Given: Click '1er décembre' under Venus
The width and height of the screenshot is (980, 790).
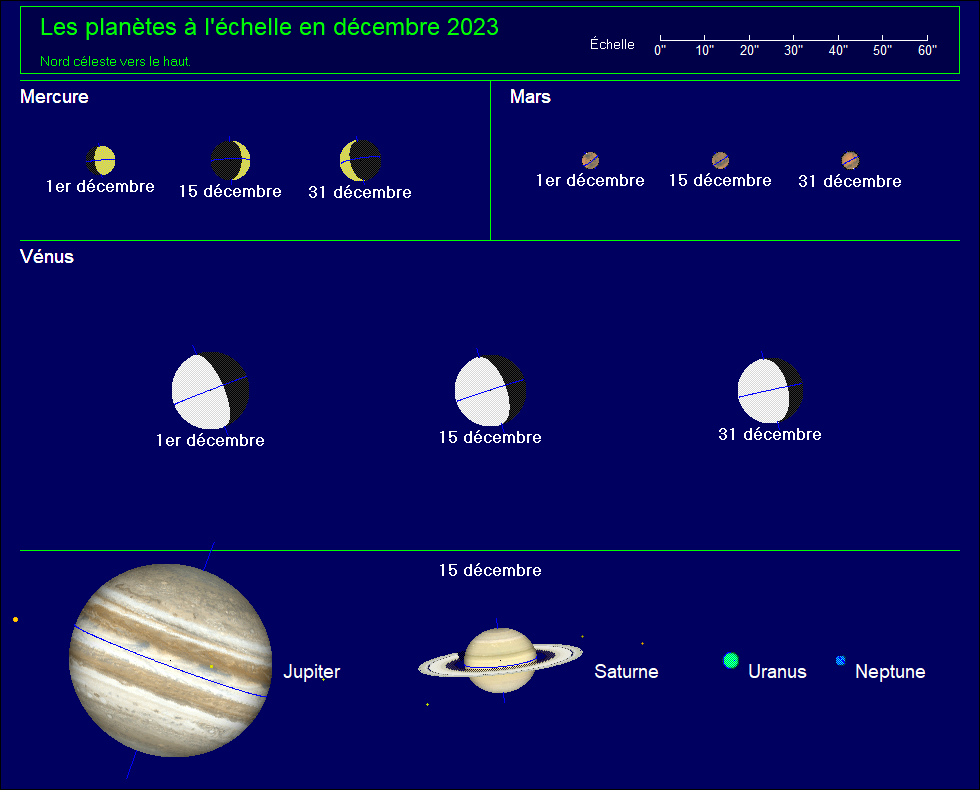Looking at the screenshot, I should [210, 440].
